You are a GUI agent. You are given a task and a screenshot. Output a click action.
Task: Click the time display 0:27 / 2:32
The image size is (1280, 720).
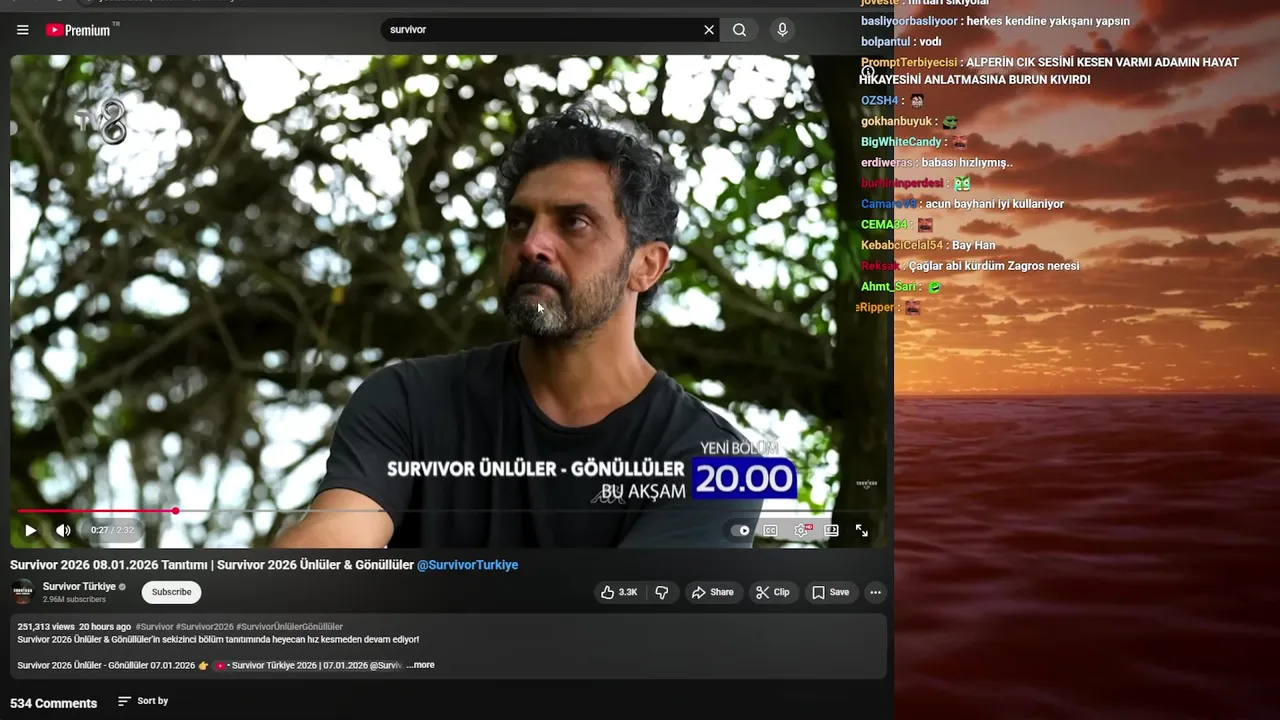pos(112,530)
